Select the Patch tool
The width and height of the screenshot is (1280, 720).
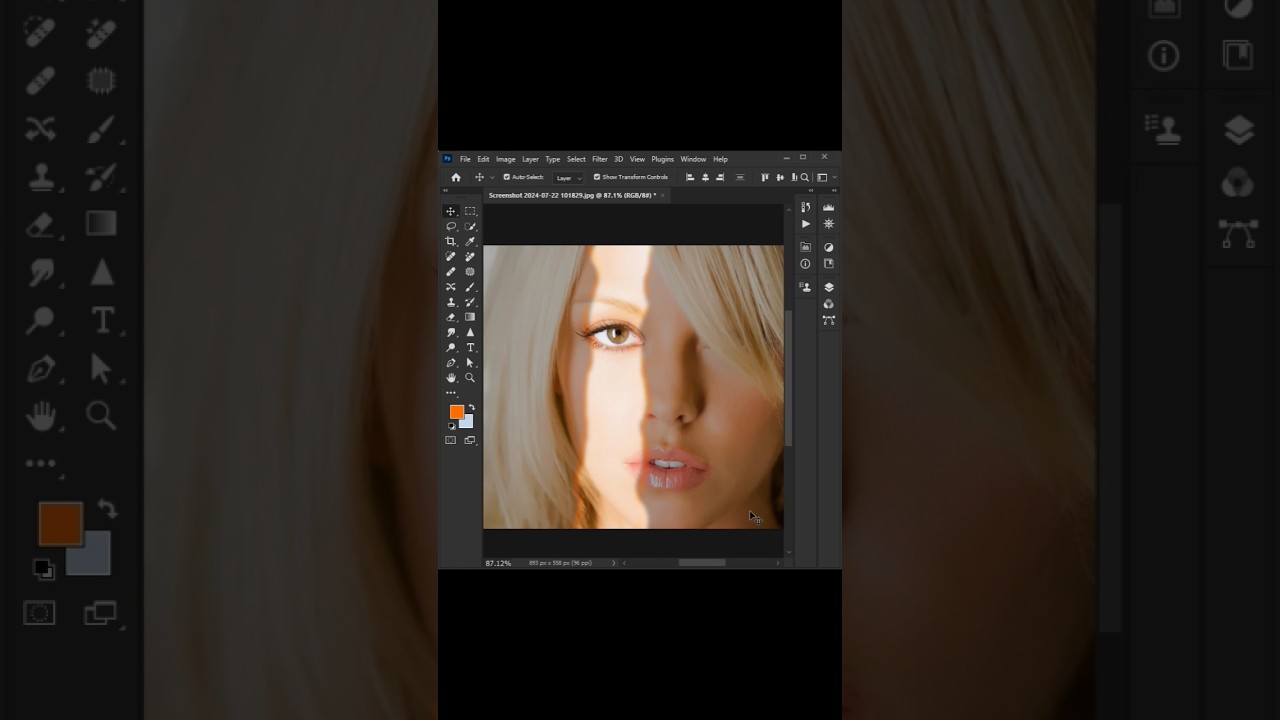(470, 272)
